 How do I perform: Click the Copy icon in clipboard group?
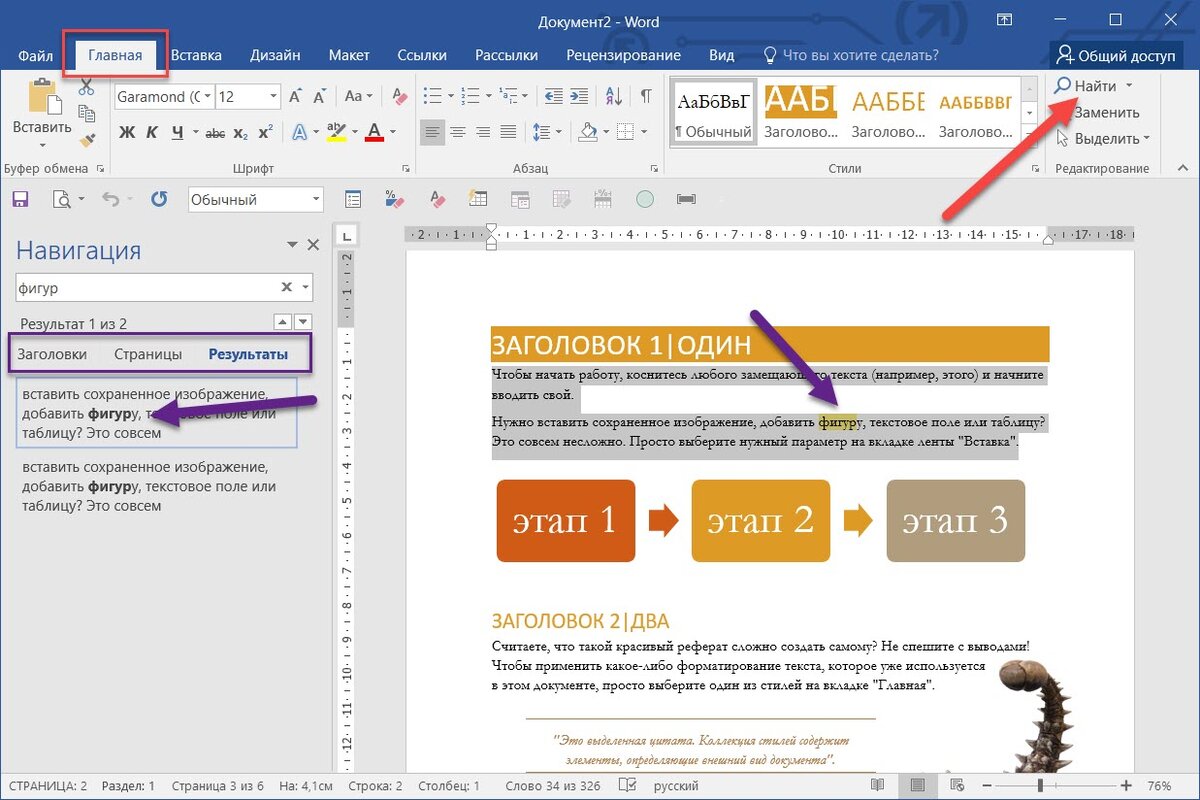pos(86,113)
